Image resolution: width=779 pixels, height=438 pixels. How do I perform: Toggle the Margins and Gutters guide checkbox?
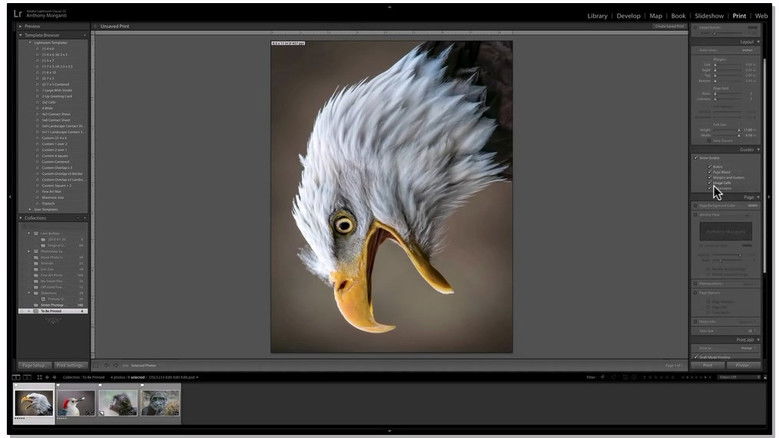[709, 176]
